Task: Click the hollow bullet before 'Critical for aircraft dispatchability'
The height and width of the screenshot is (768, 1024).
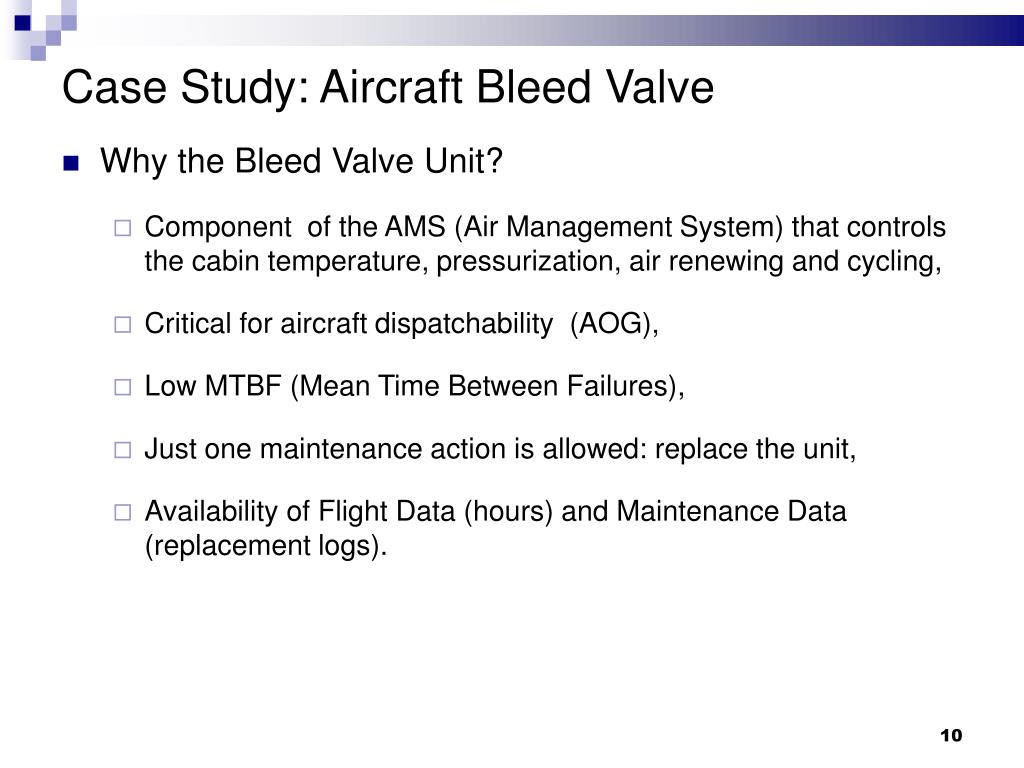Action: (123, 325)
